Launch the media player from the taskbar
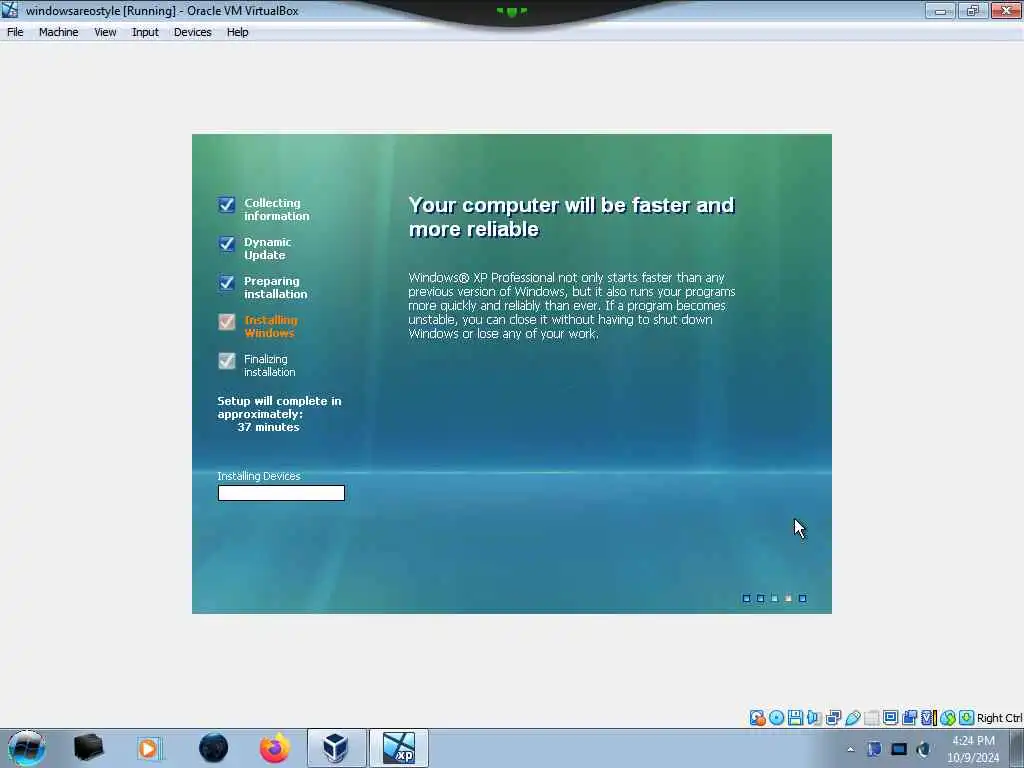Image resolution: width=1024 pixels, height=768 pixels. coord(149,748)
